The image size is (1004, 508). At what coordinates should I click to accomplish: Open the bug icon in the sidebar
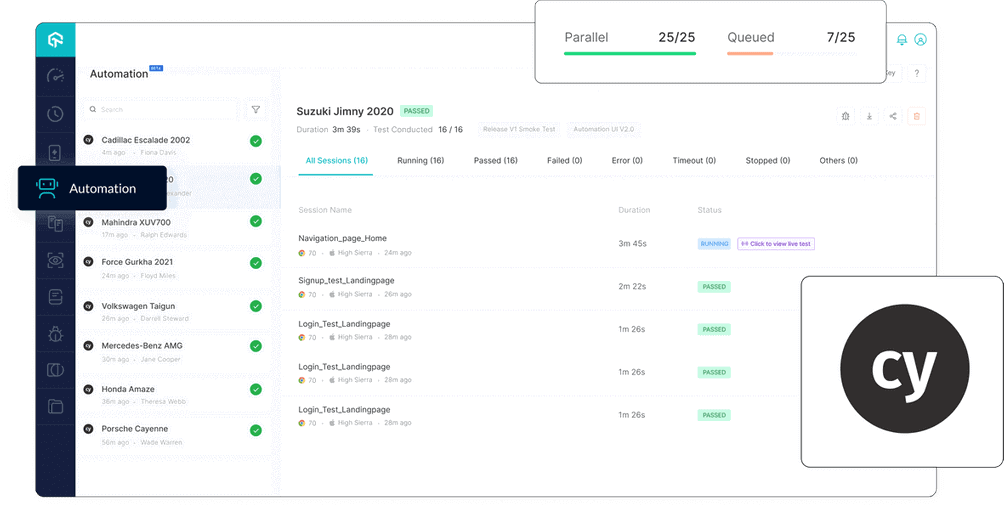coord(56,334)
